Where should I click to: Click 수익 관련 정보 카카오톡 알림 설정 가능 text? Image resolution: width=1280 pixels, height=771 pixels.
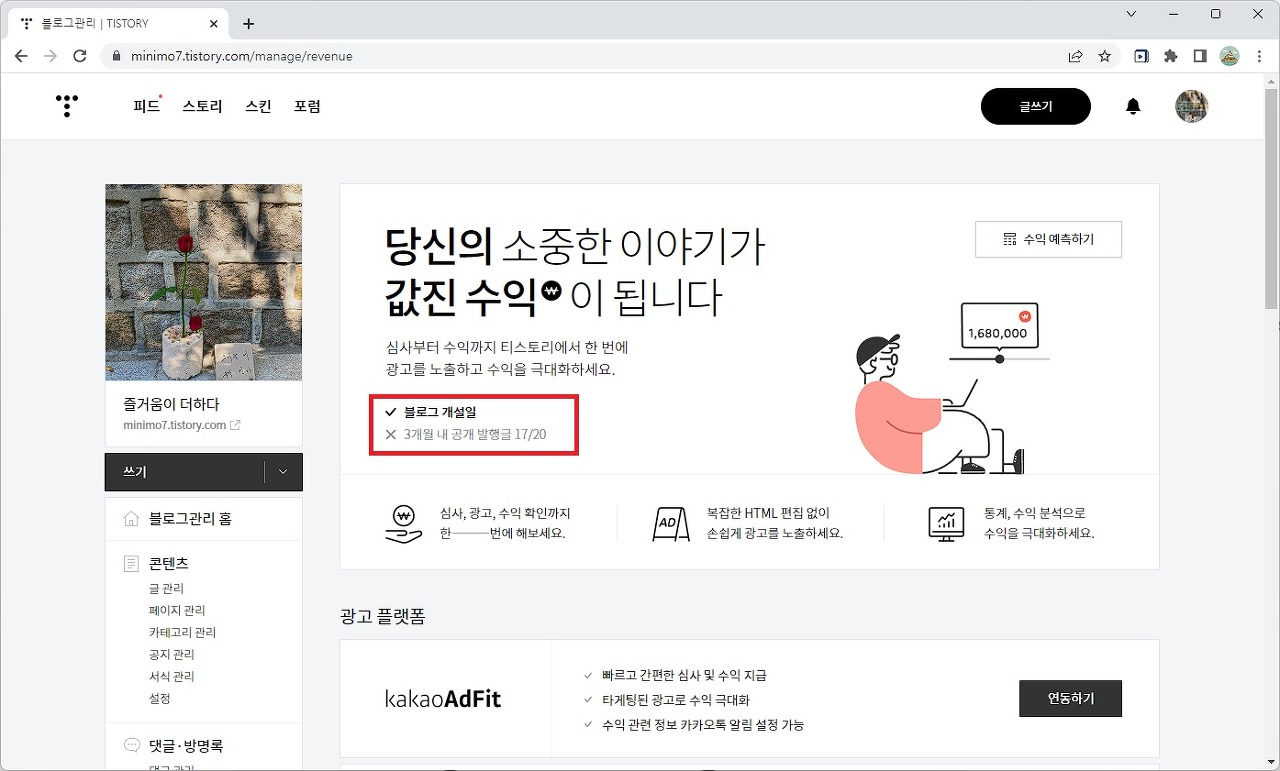point(703,724)
